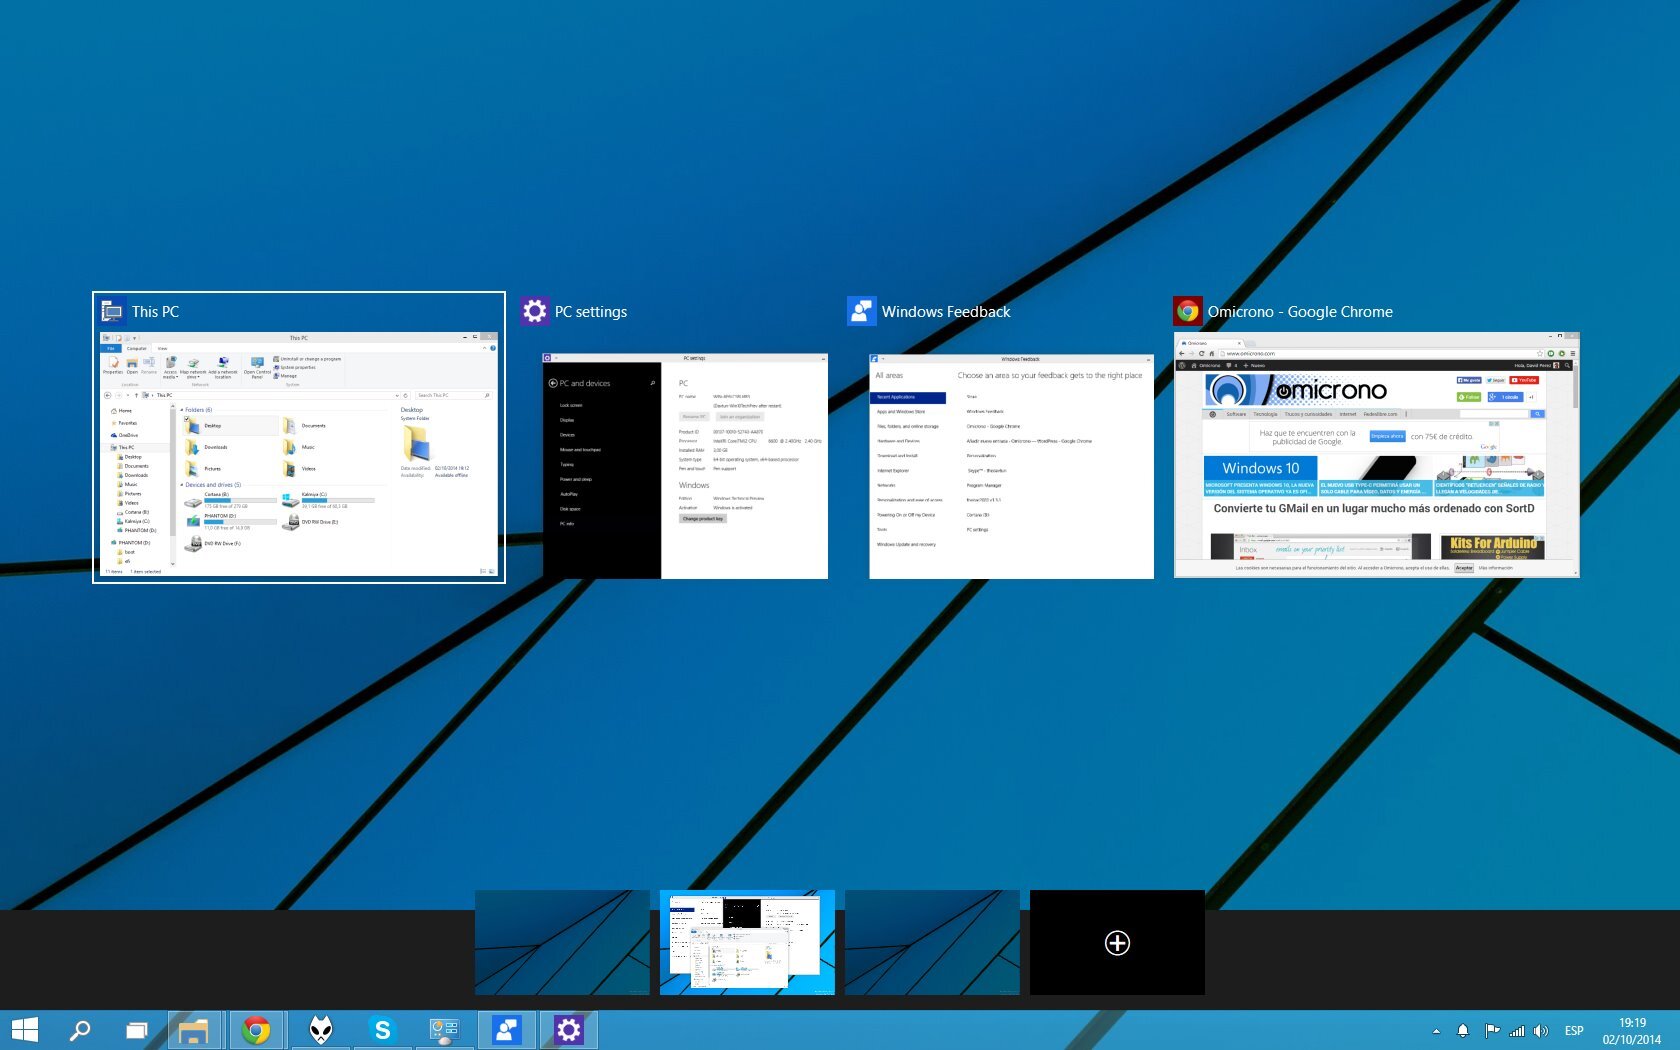This screenshot has width=1680, height=1050.
Task: Open Windows Feedback from the taskbar
Action: coord(506,1029)
